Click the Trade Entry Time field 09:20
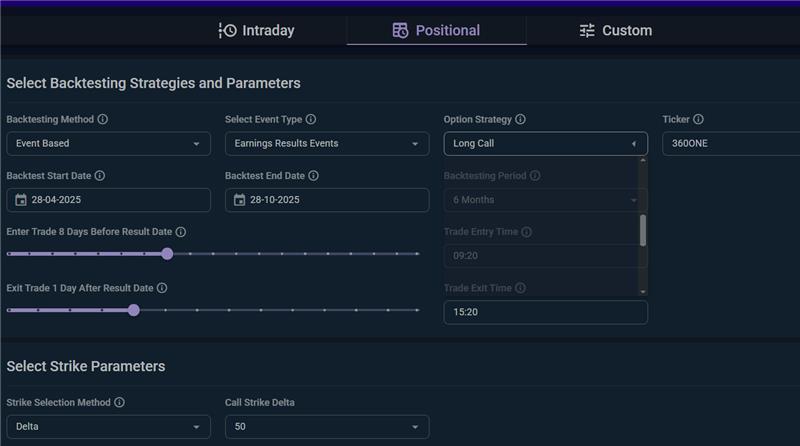 click(x=545, y=256)
